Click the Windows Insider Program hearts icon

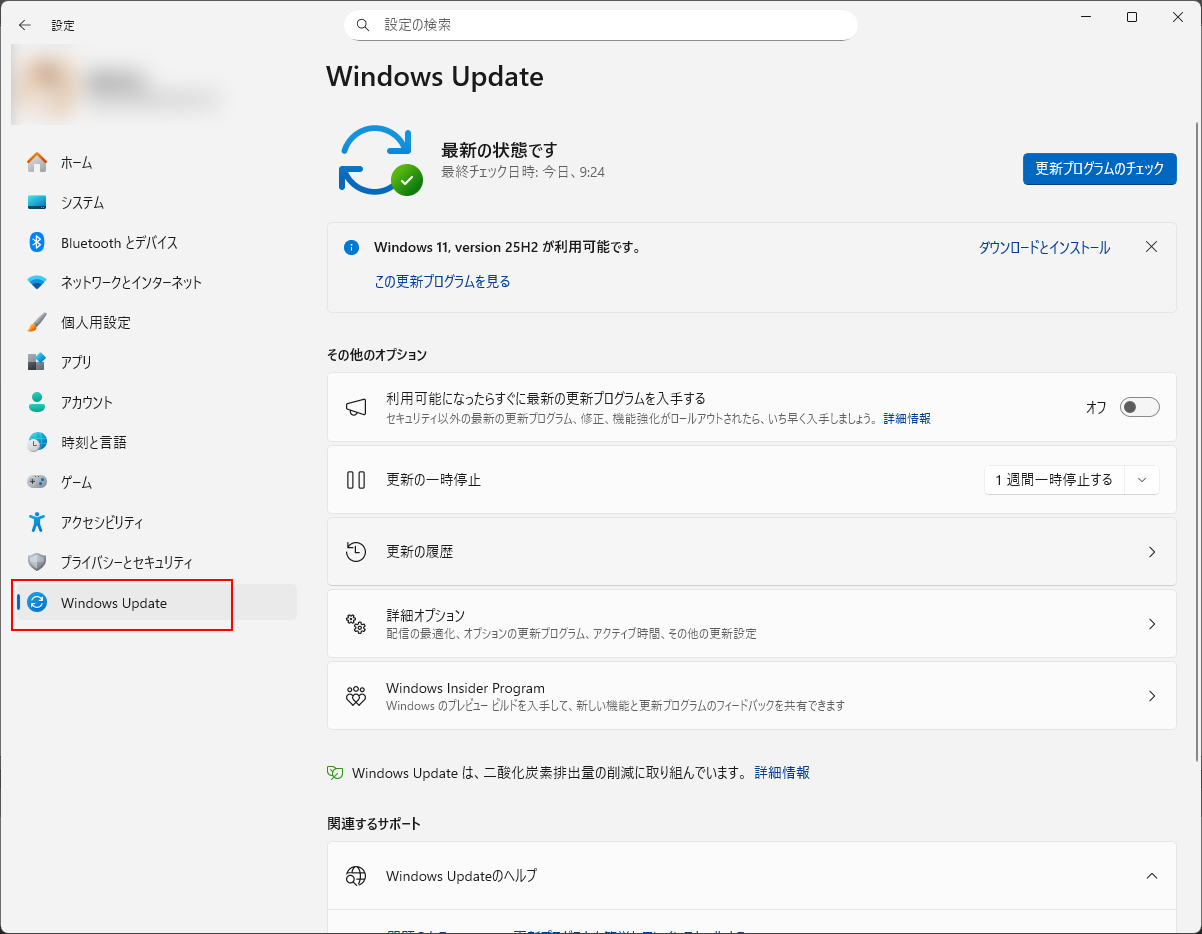tap(356, 696)
